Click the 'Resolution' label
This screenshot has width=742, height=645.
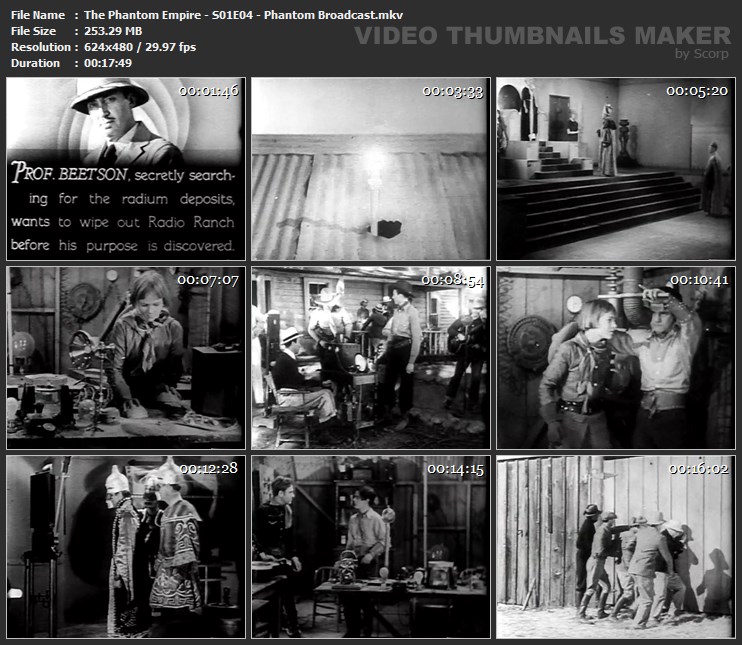41,47
